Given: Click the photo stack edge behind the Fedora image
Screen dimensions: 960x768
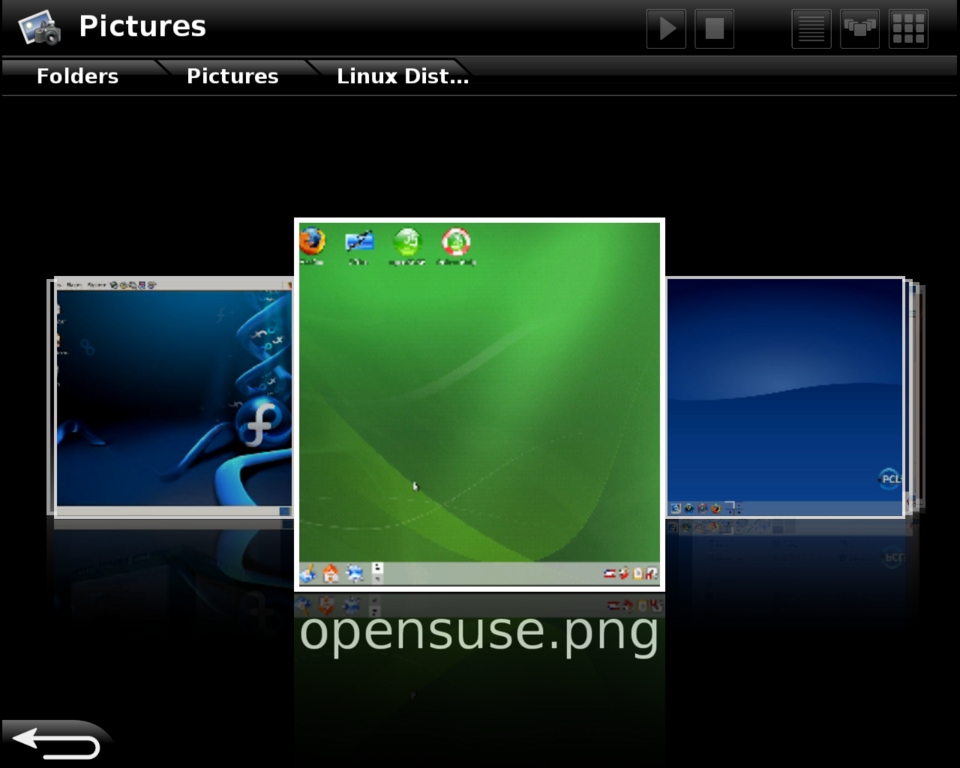Looking at the screenshot, I should [48, 395].
